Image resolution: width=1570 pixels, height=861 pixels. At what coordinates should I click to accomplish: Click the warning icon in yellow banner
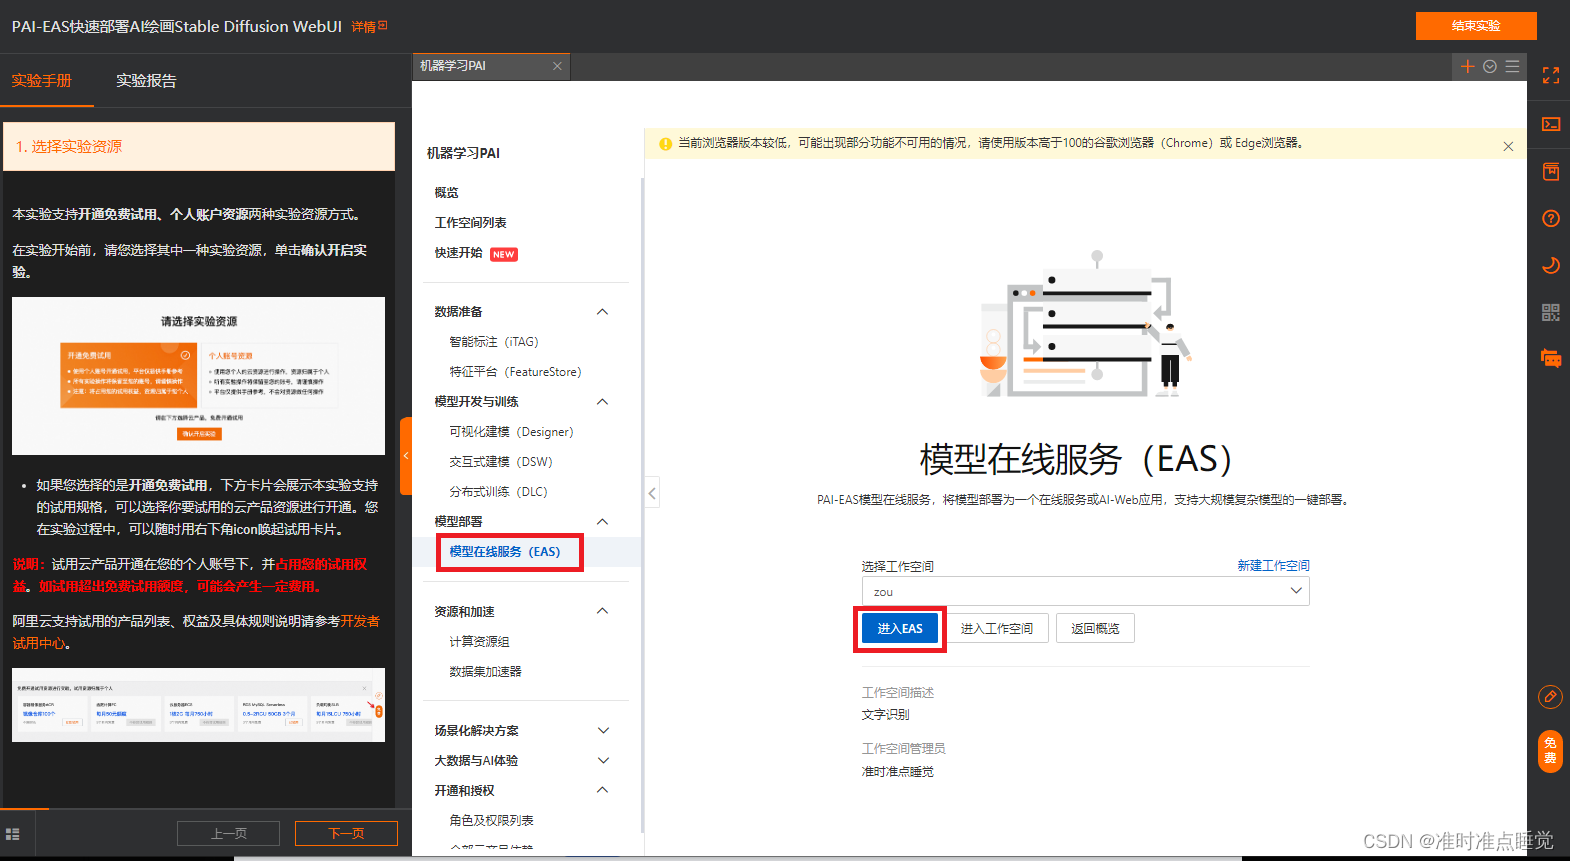click(x=665, y=144)
